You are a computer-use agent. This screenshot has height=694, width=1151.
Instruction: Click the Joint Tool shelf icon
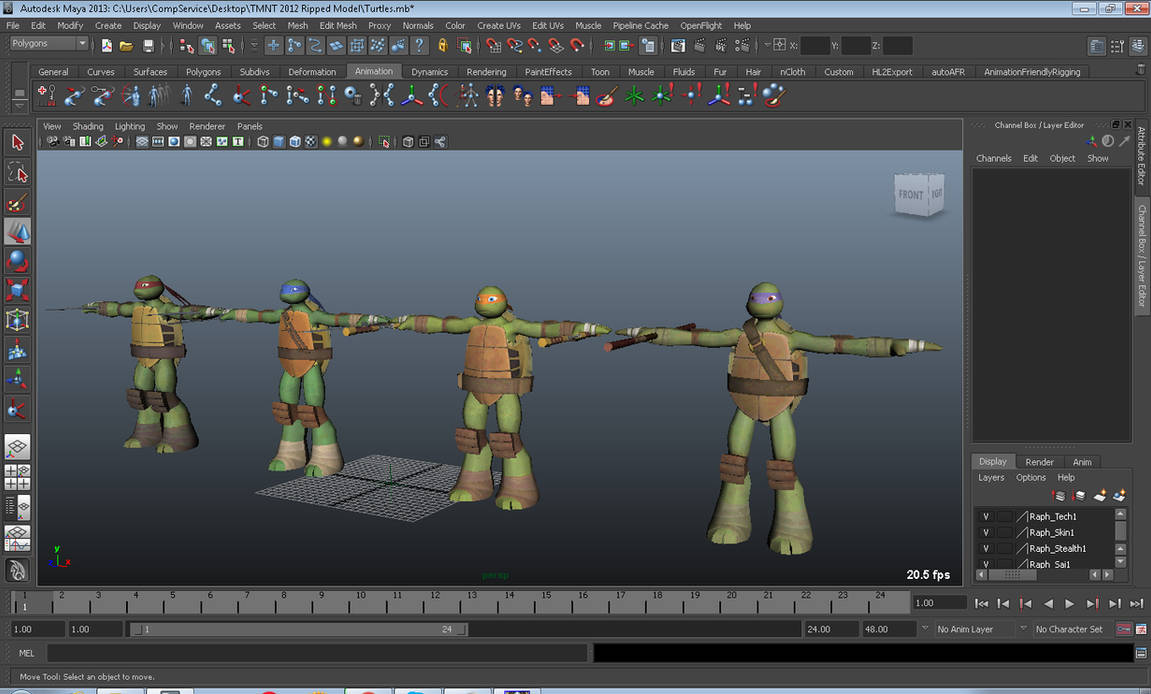(x=212, y=95)
